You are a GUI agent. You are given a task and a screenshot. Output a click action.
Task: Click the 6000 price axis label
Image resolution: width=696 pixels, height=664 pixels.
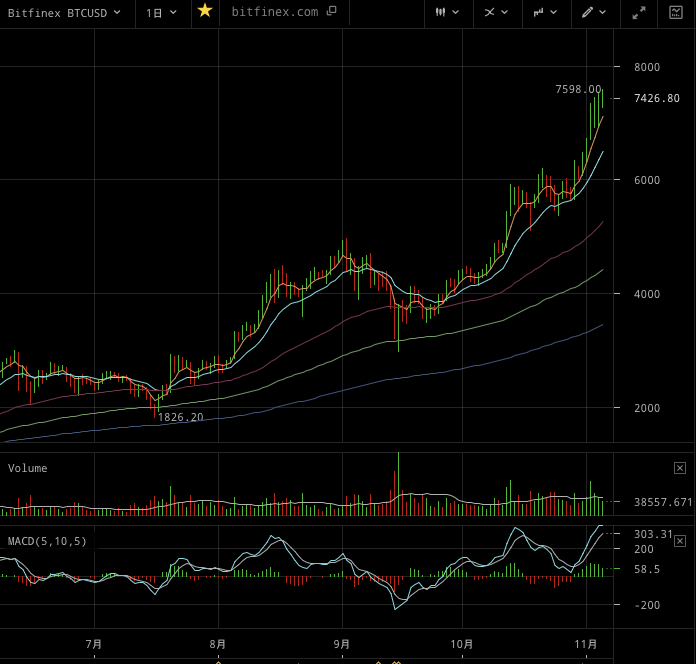point(647,180)
